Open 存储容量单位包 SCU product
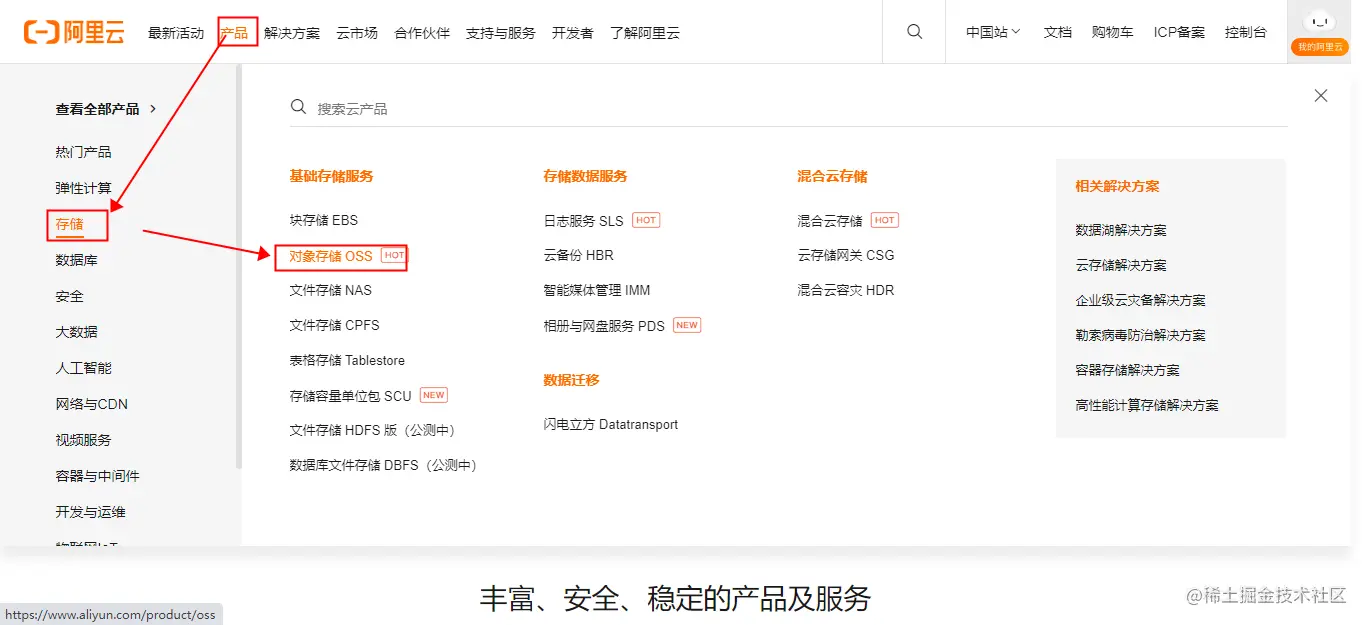 (x=351, y=396)
